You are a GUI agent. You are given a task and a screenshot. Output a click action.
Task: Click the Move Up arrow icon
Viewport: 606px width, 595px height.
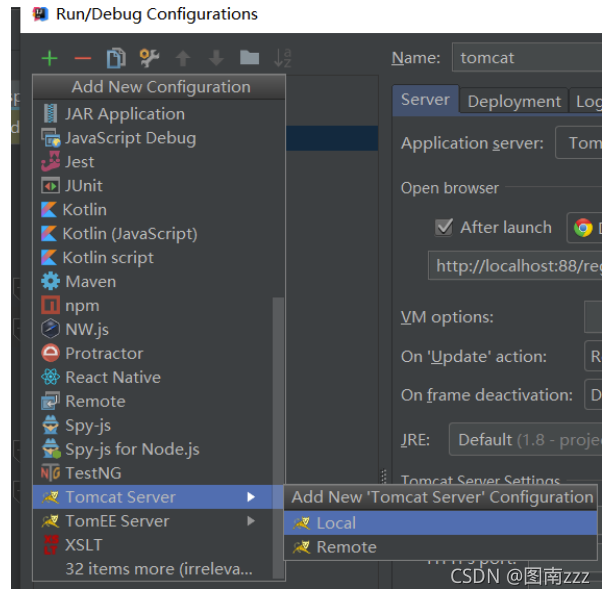click(x=183, y=58)
